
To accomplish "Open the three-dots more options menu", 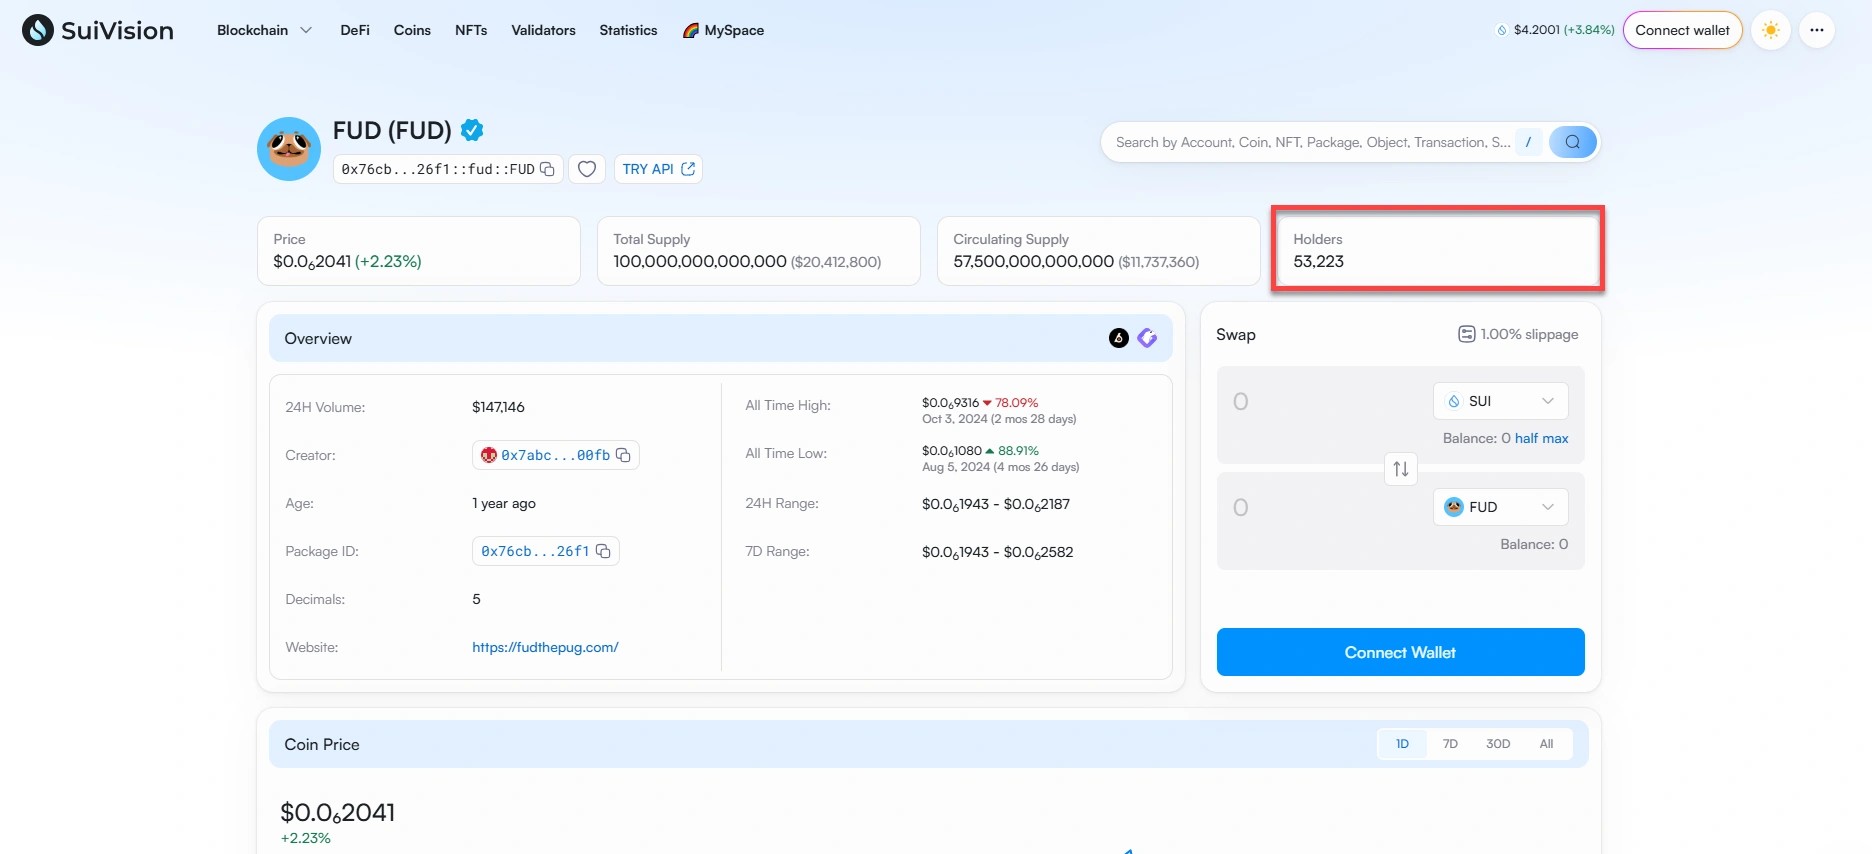I will tap(1817, 30).
